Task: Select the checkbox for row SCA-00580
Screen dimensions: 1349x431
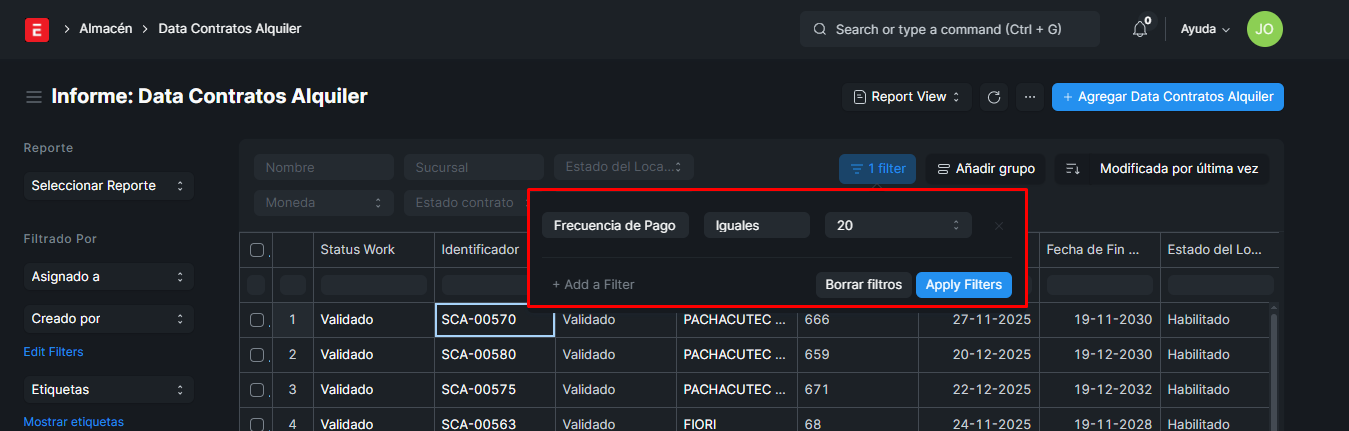Action: [x=257, y=355]
